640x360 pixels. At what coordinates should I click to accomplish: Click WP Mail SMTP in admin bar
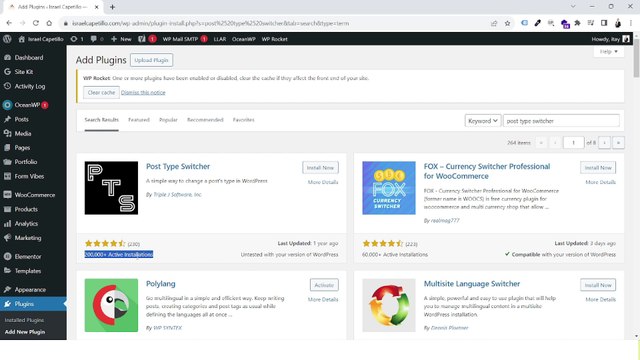(180, 39)
